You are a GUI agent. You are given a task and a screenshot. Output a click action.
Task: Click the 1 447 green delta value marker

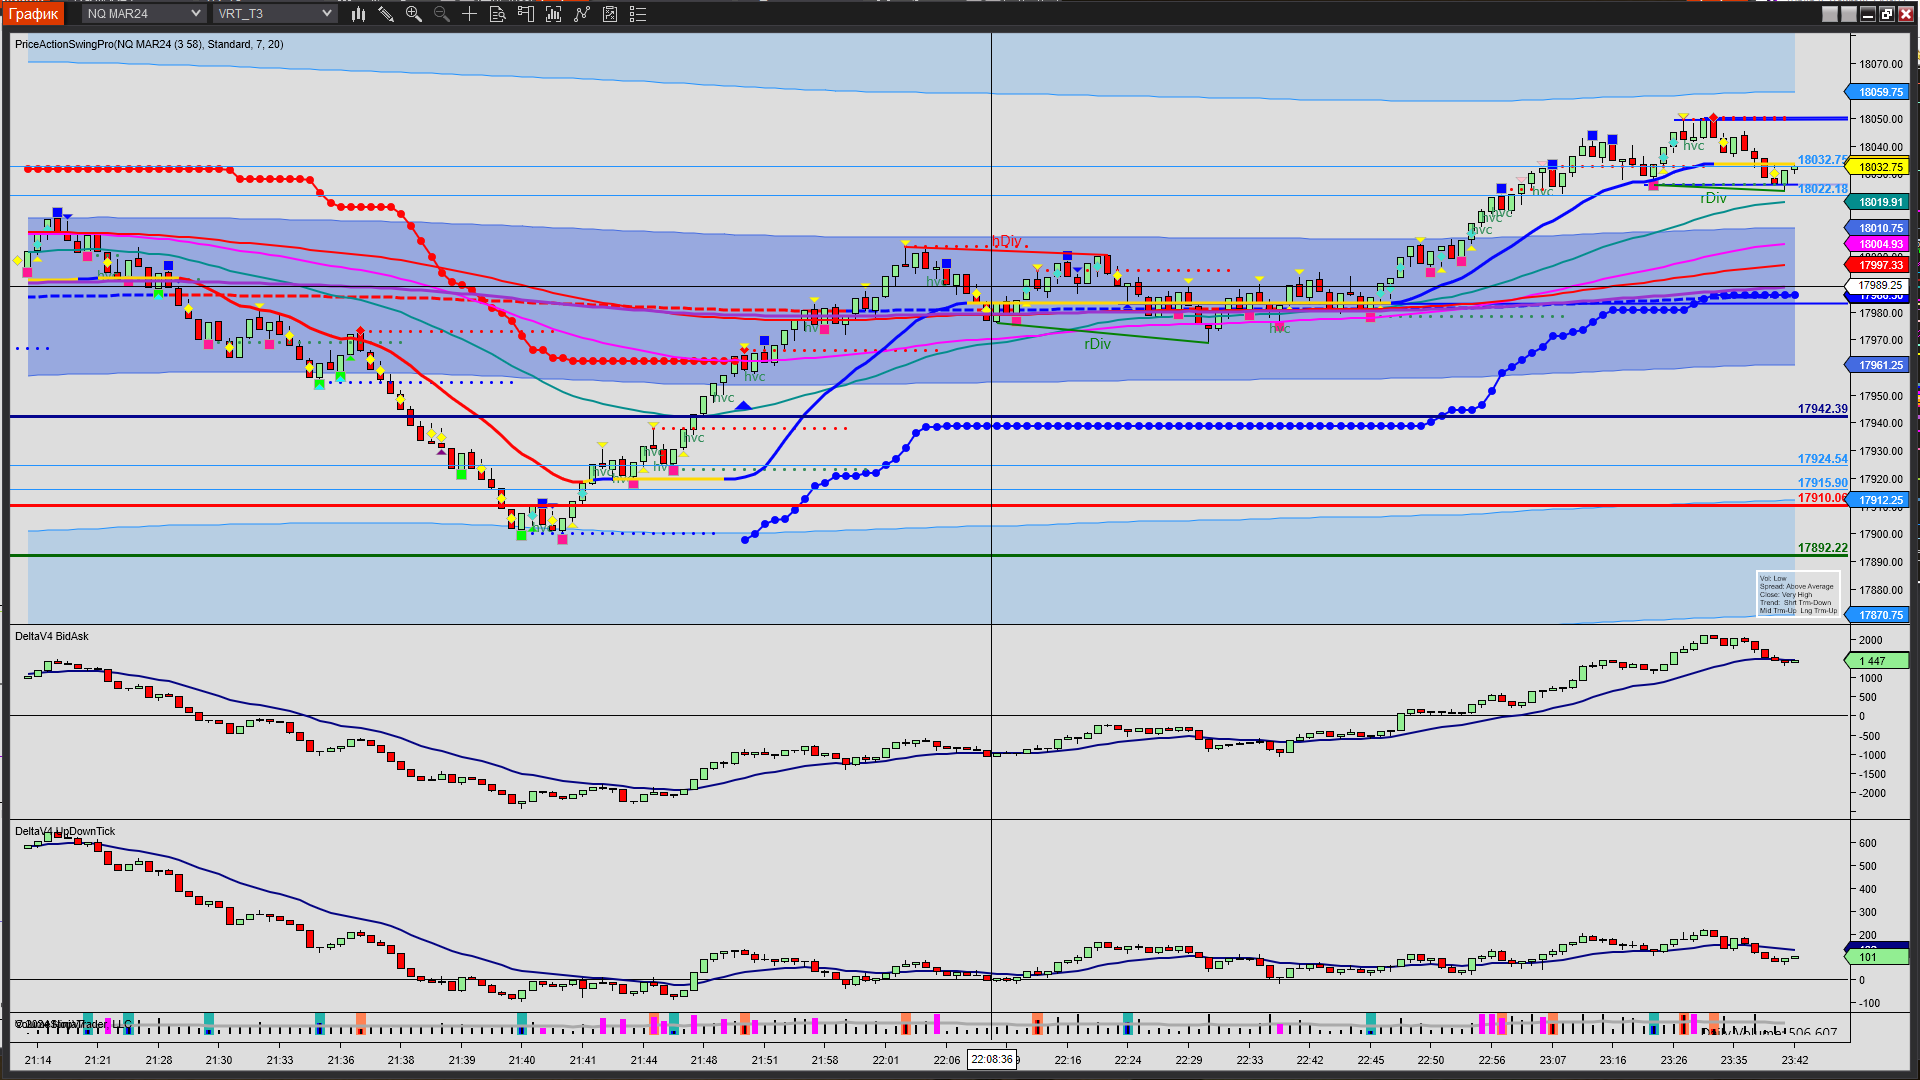pos(1878,662)
